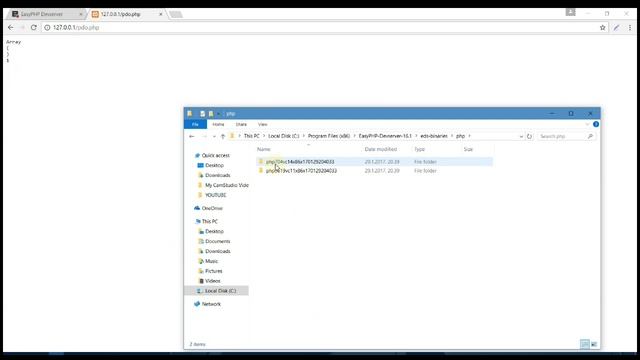
Task: Sort files by the Type column
Action: 420,149
